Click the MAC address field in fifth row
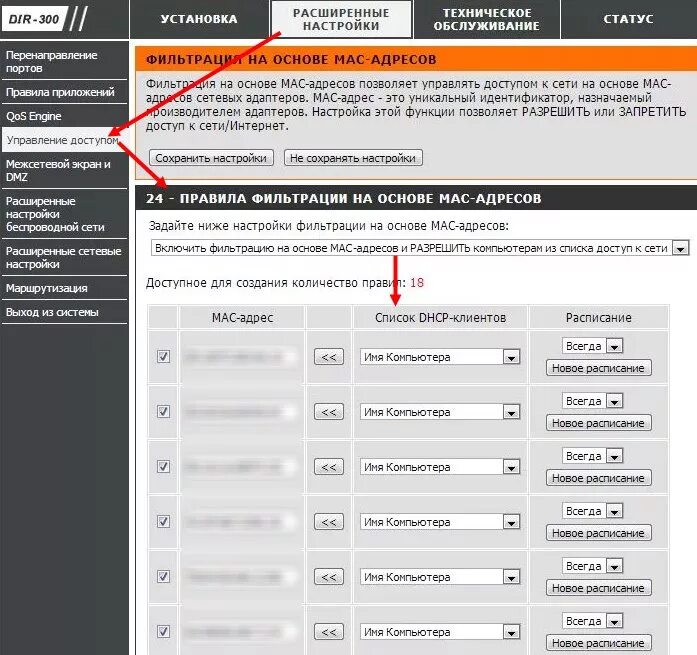 click(240, 577)
